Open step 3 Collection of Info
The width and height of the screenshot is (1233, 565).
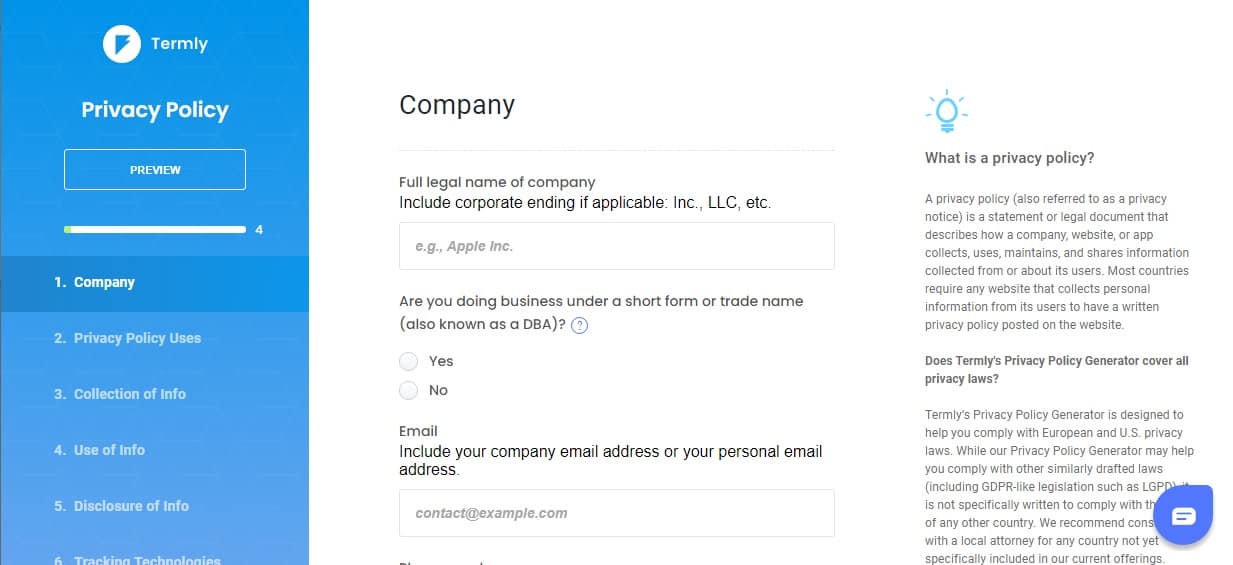pyautogui.click(x=155, y=395)
